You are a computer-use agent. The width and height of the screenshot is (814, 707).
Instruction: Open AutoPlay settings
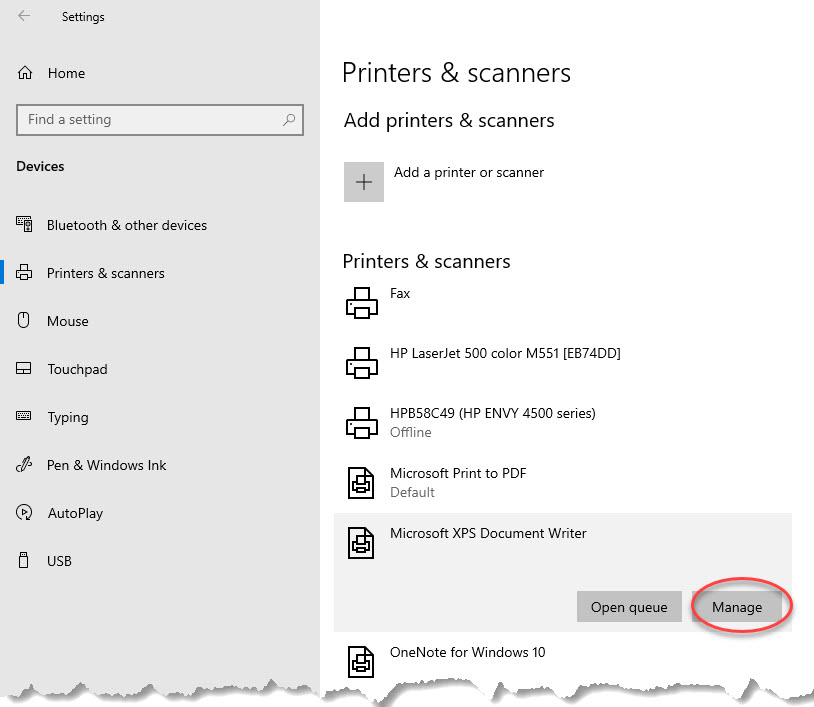click(75, 513)
